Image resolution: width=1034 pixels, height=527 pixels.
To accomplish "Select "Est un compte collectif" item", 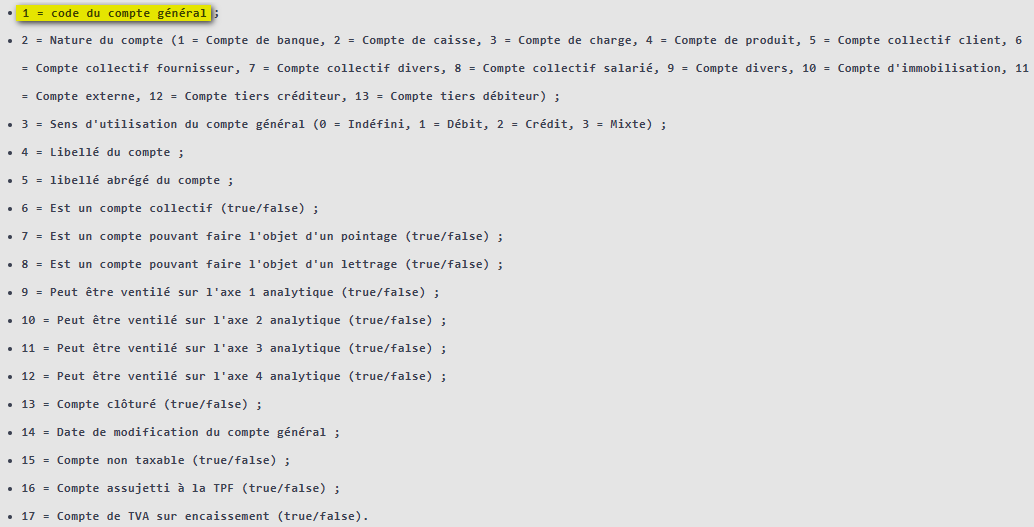I will click(169, 208).
